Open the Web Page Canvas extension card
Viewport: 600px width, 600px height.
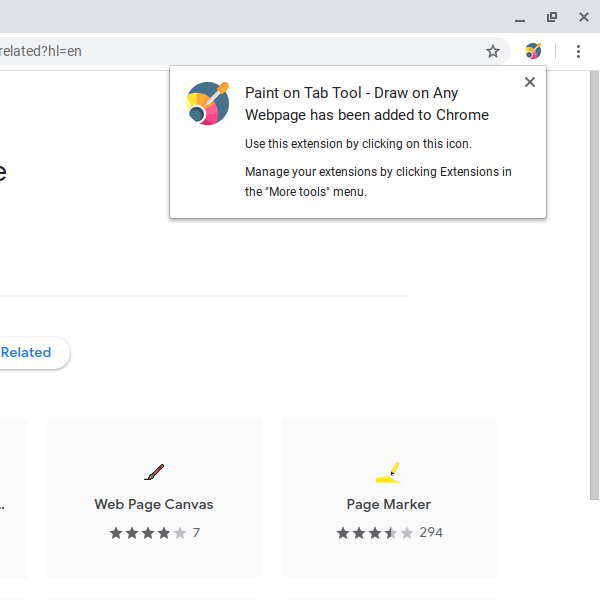154,499
